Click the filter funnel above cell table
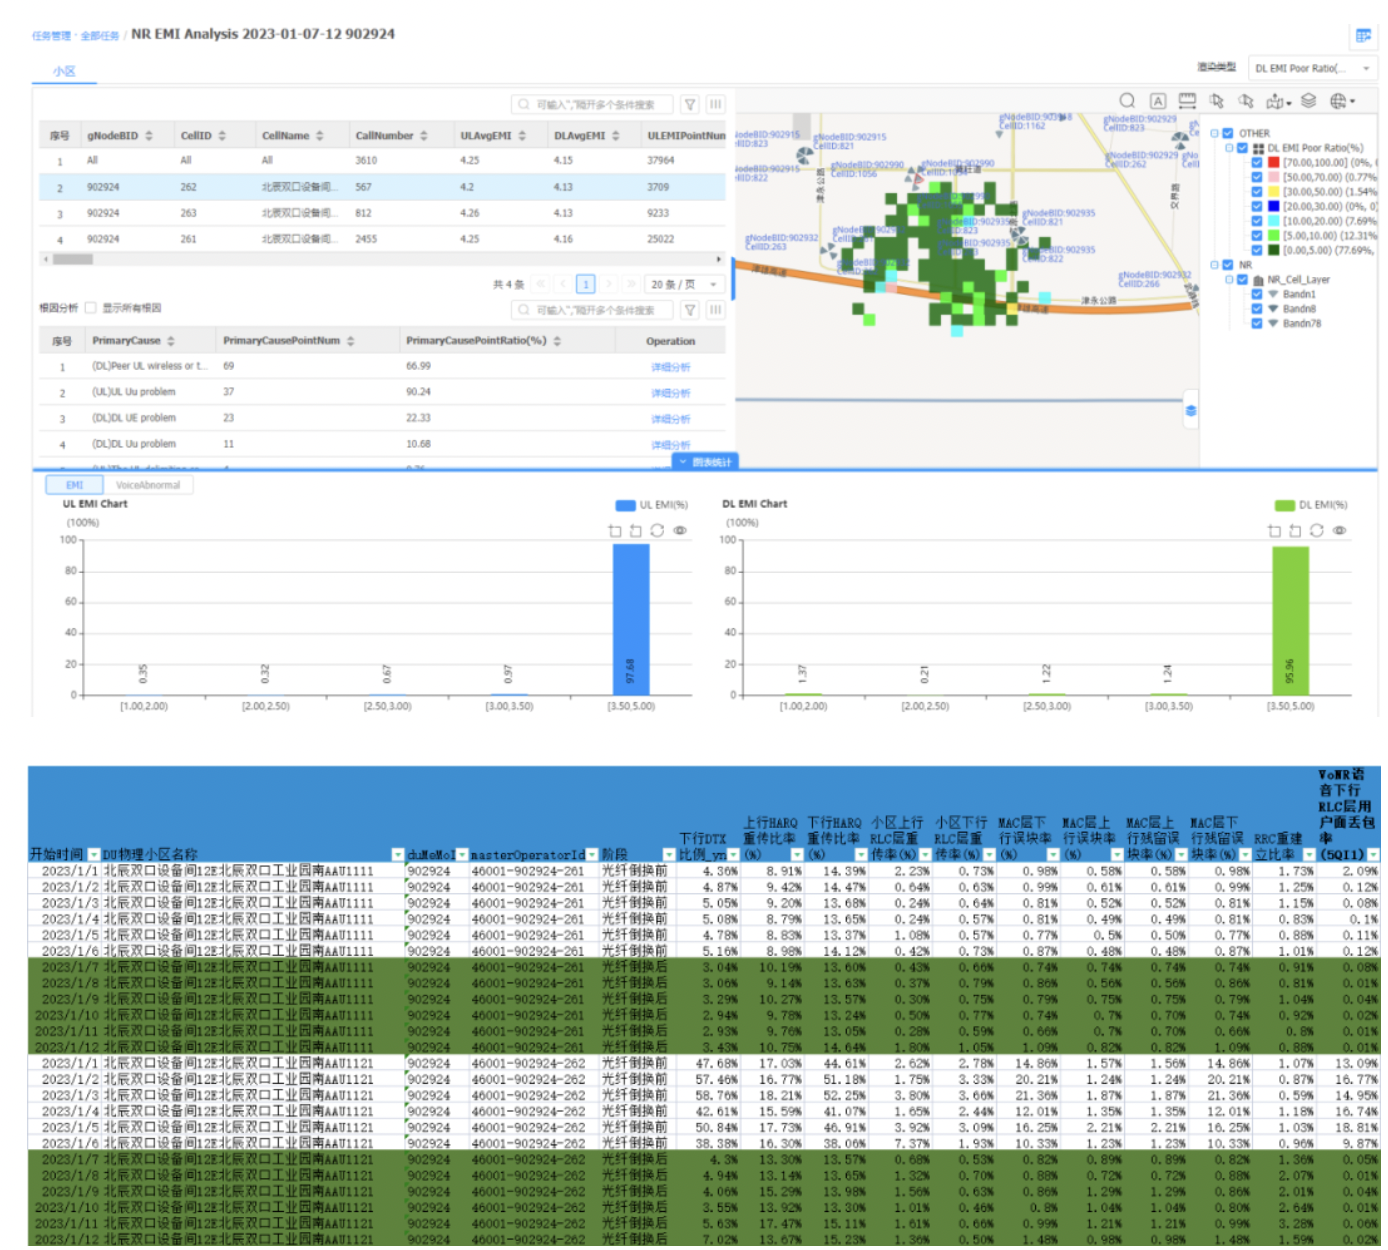This screenshot has height=1250, width=1388. click(x=690, y=104)
